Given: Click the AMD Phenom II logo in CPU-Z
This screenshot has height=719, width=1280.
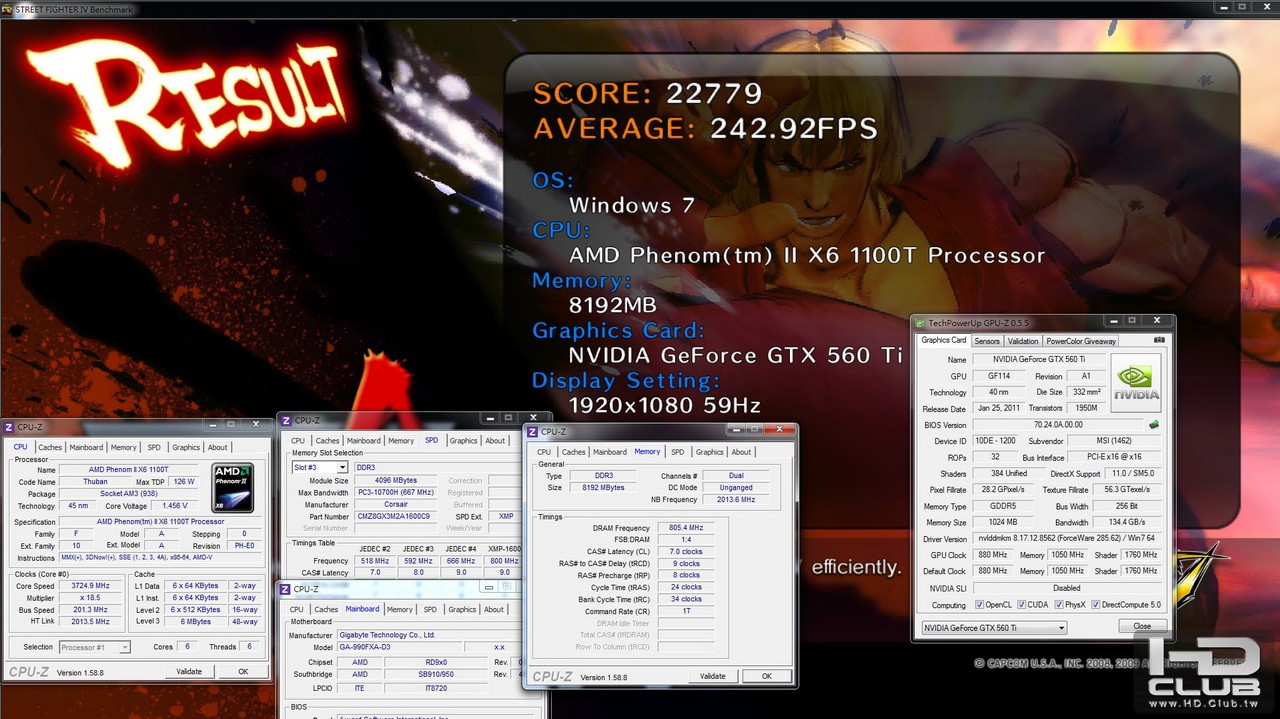Looking at the screenshot, I should coord(232,488).
